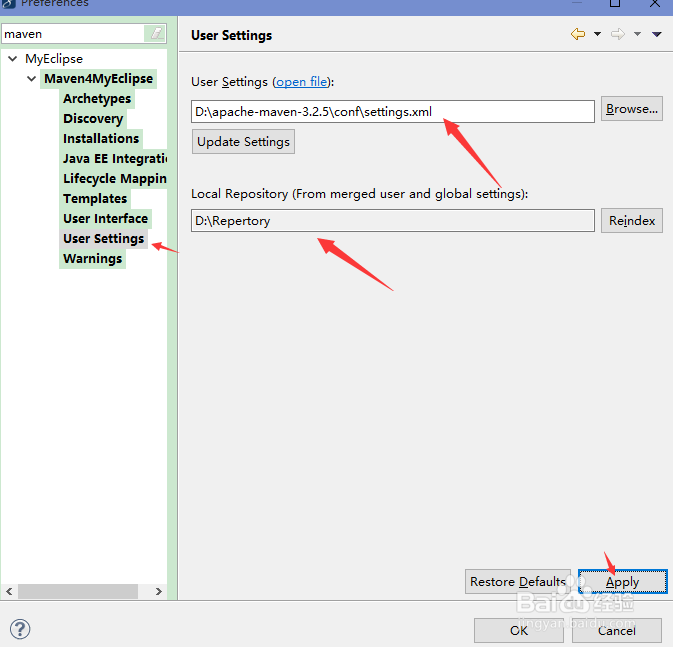Click the Cancel button
This screenshot has height=647, width=673.
(x=617, y=630)
